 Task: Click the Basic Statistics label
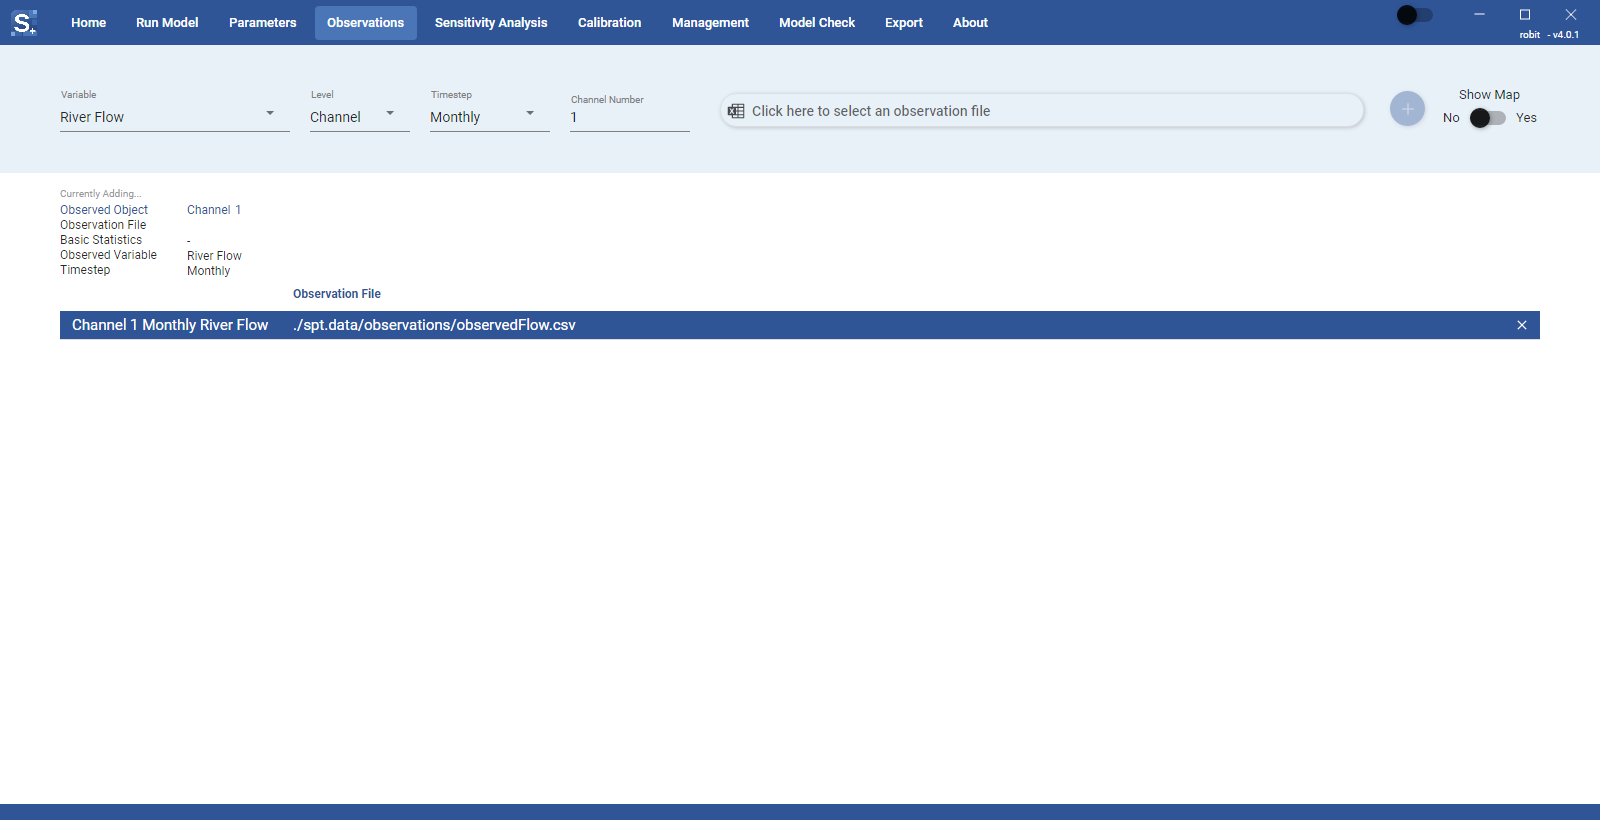point(101,240)
